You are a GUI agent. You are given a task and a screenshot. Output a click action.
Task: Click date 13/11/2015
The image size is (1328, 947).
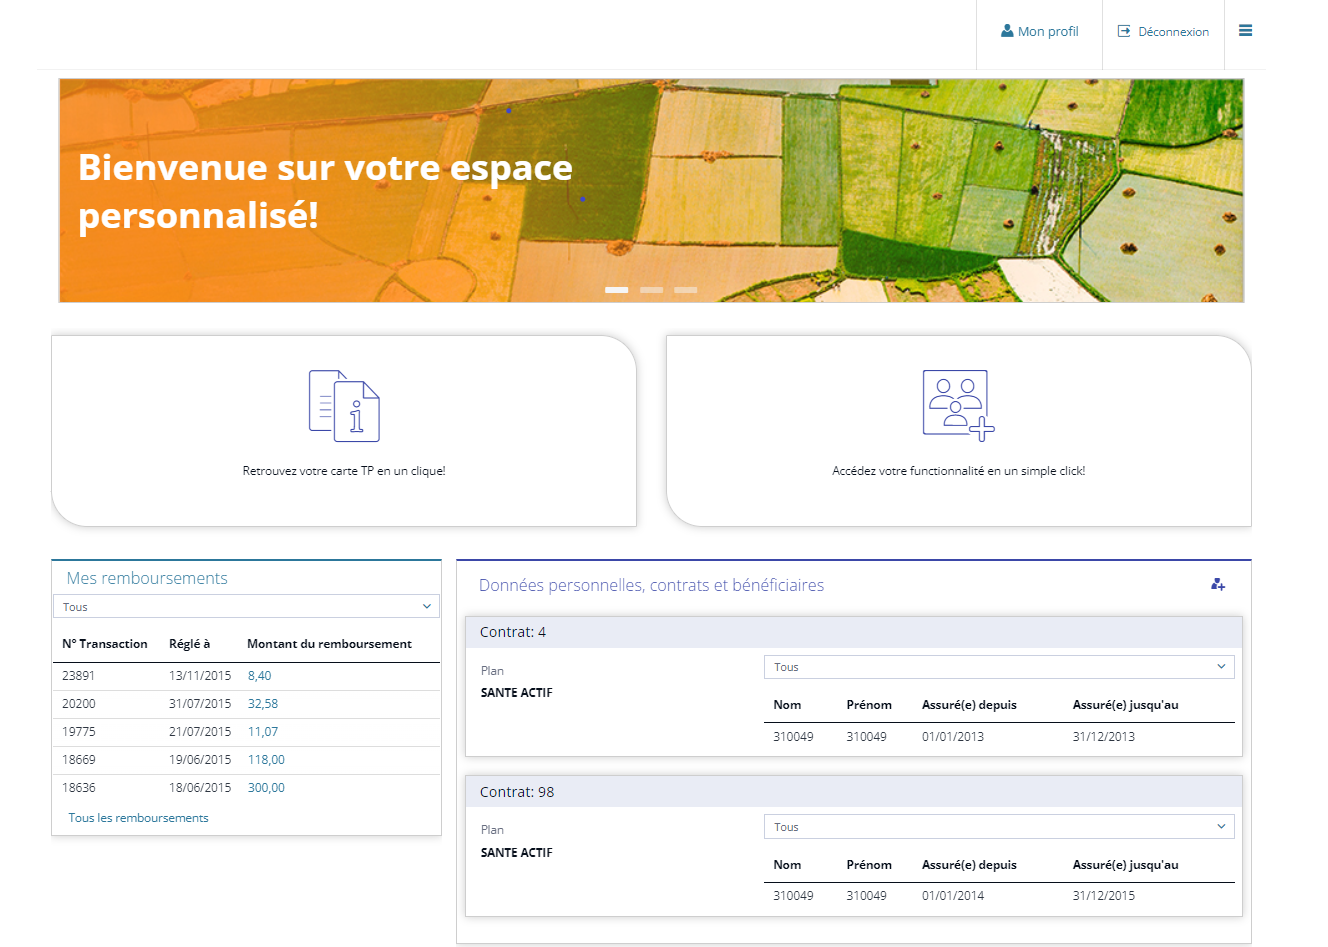click(x=200, y=676)
